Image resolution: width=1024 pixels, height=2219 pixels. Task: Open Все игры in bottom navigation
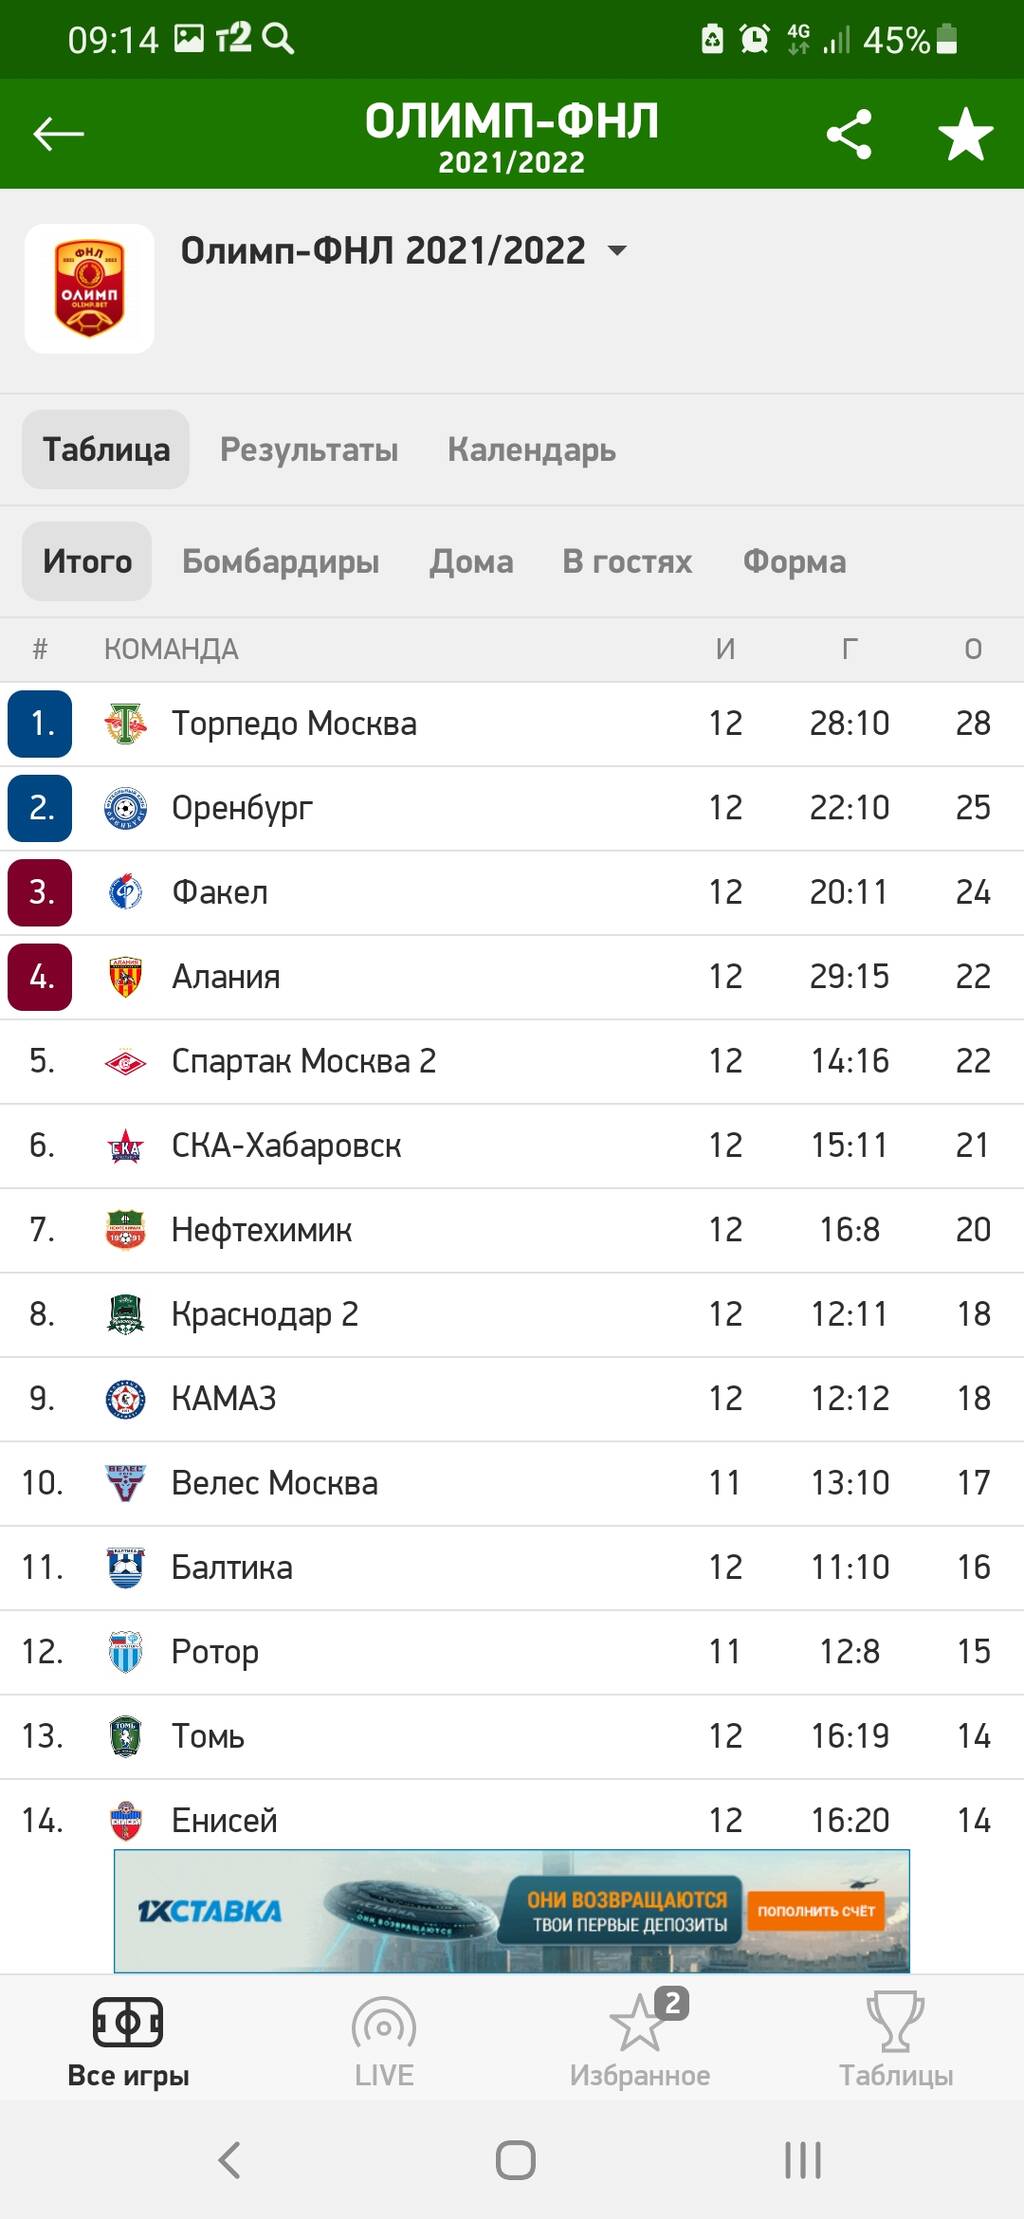point(128,2042)
